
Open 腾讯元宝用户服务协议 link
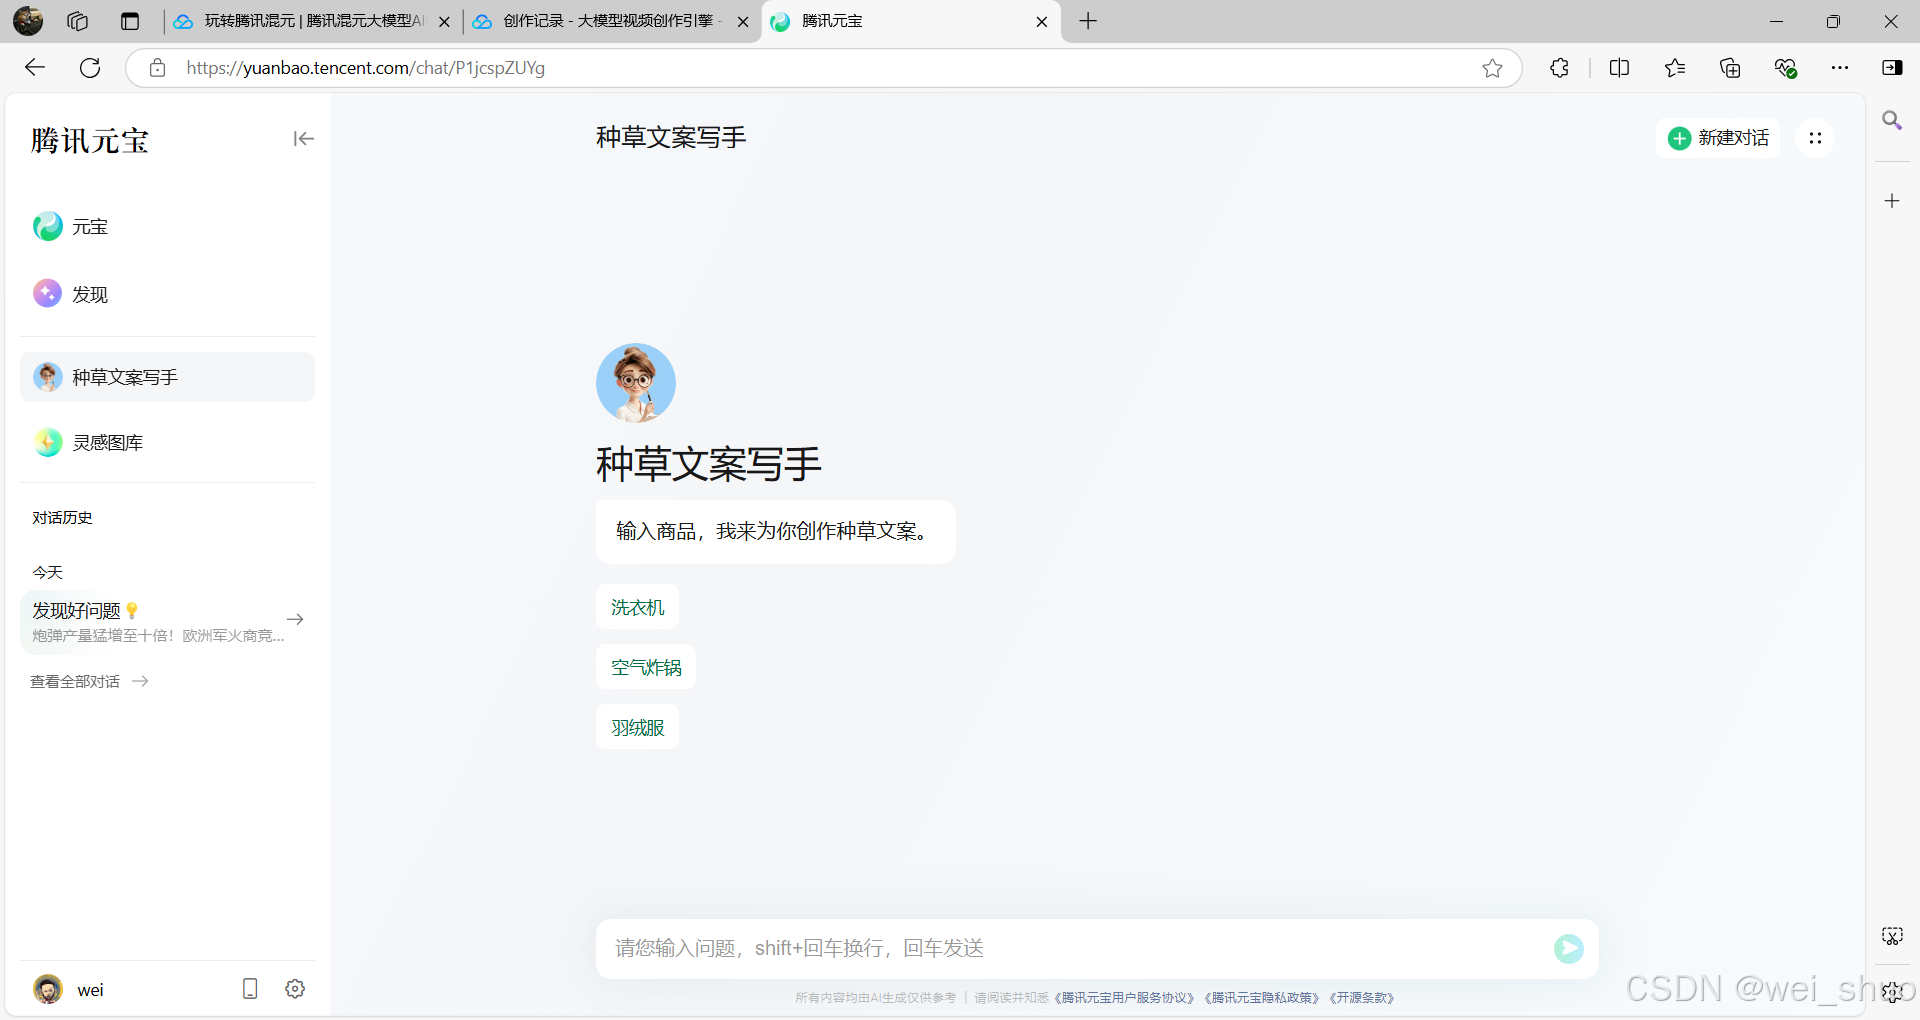[1124, 998]
